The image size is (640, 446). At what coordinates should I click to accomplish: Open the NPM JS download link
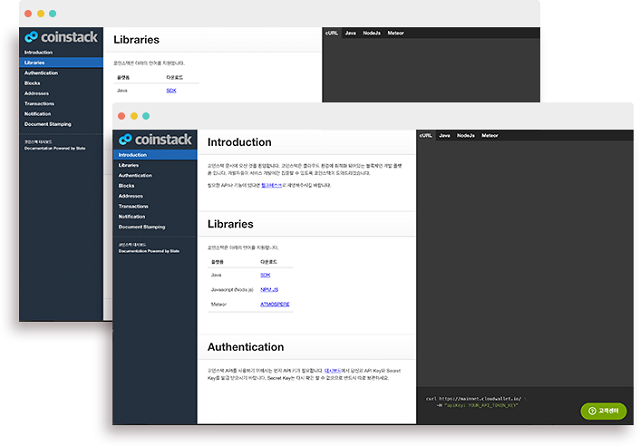pyautogui.click(x=269, y=290)
